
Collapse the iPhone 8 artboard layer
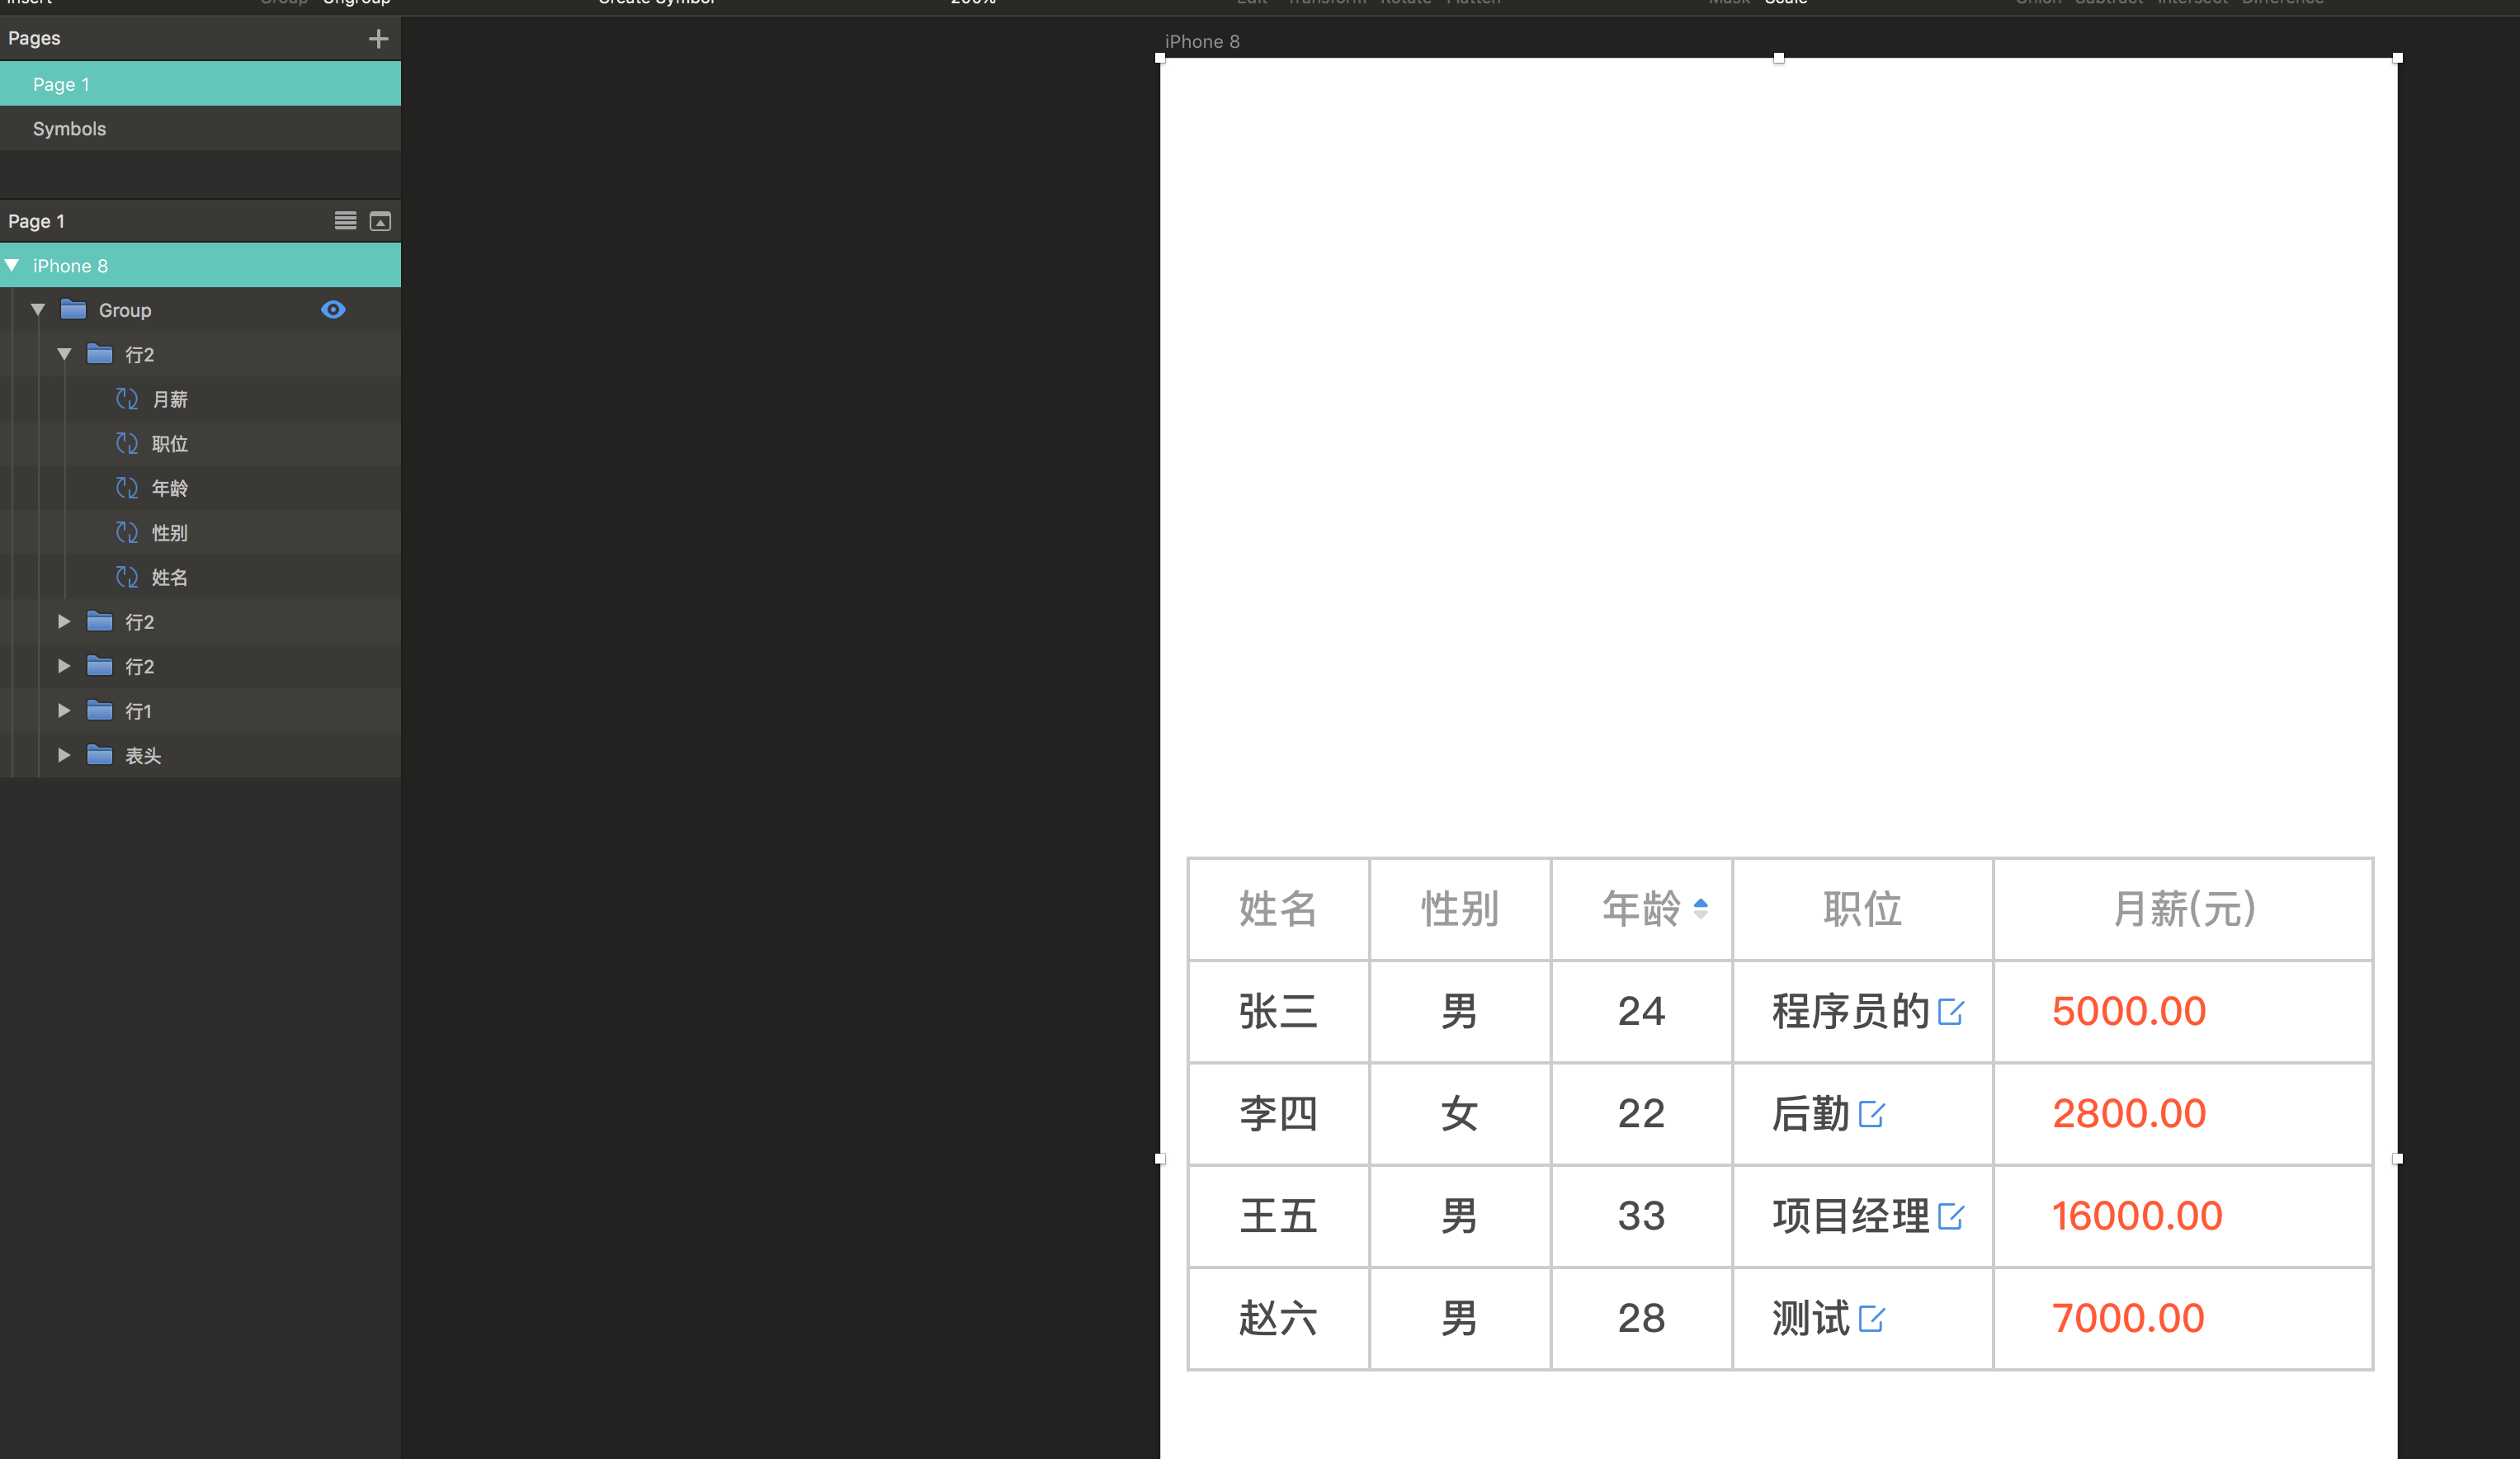(12, 266)
